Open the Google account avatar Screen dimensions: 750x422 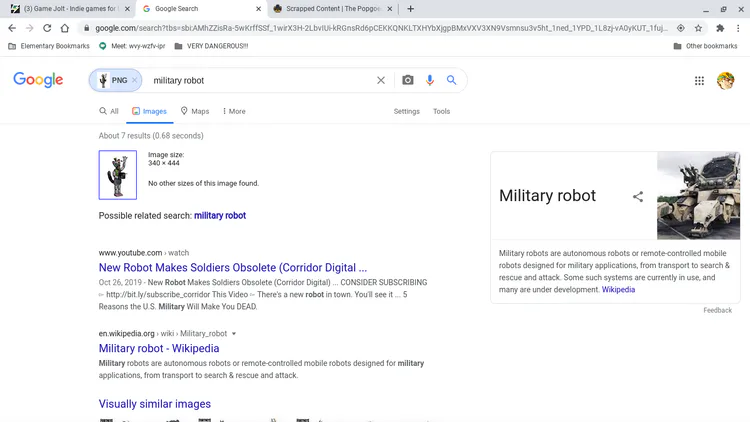point(726,81)
